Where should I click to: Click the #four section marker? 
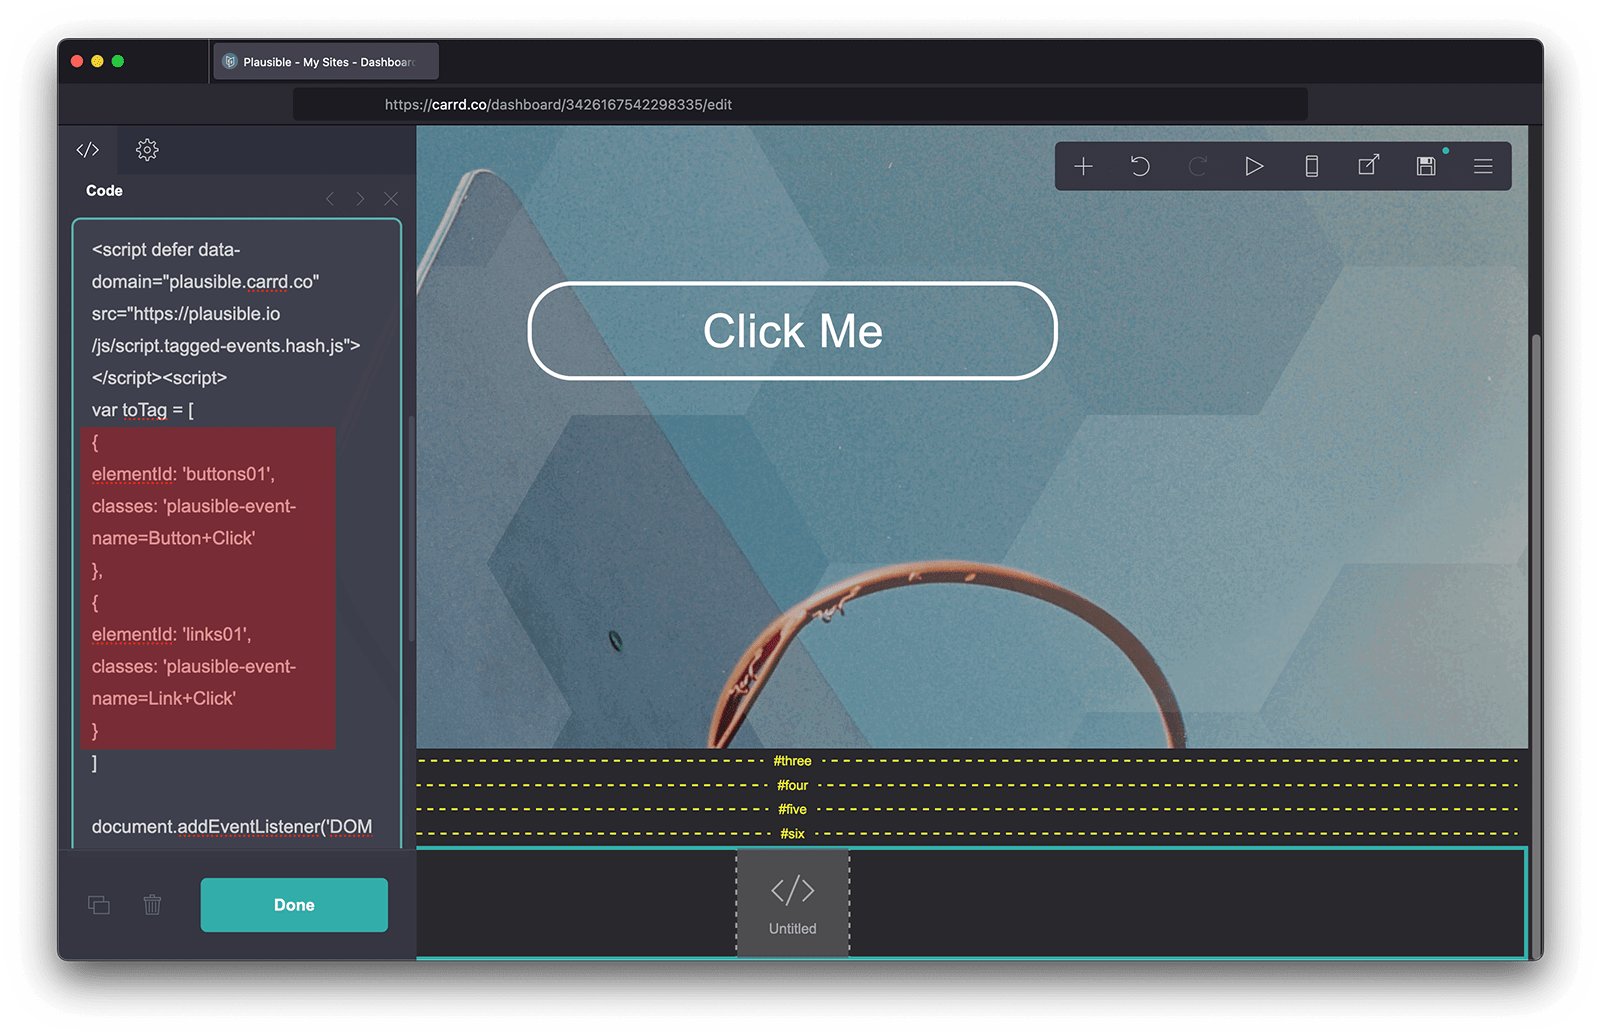[x=792, y=785]
